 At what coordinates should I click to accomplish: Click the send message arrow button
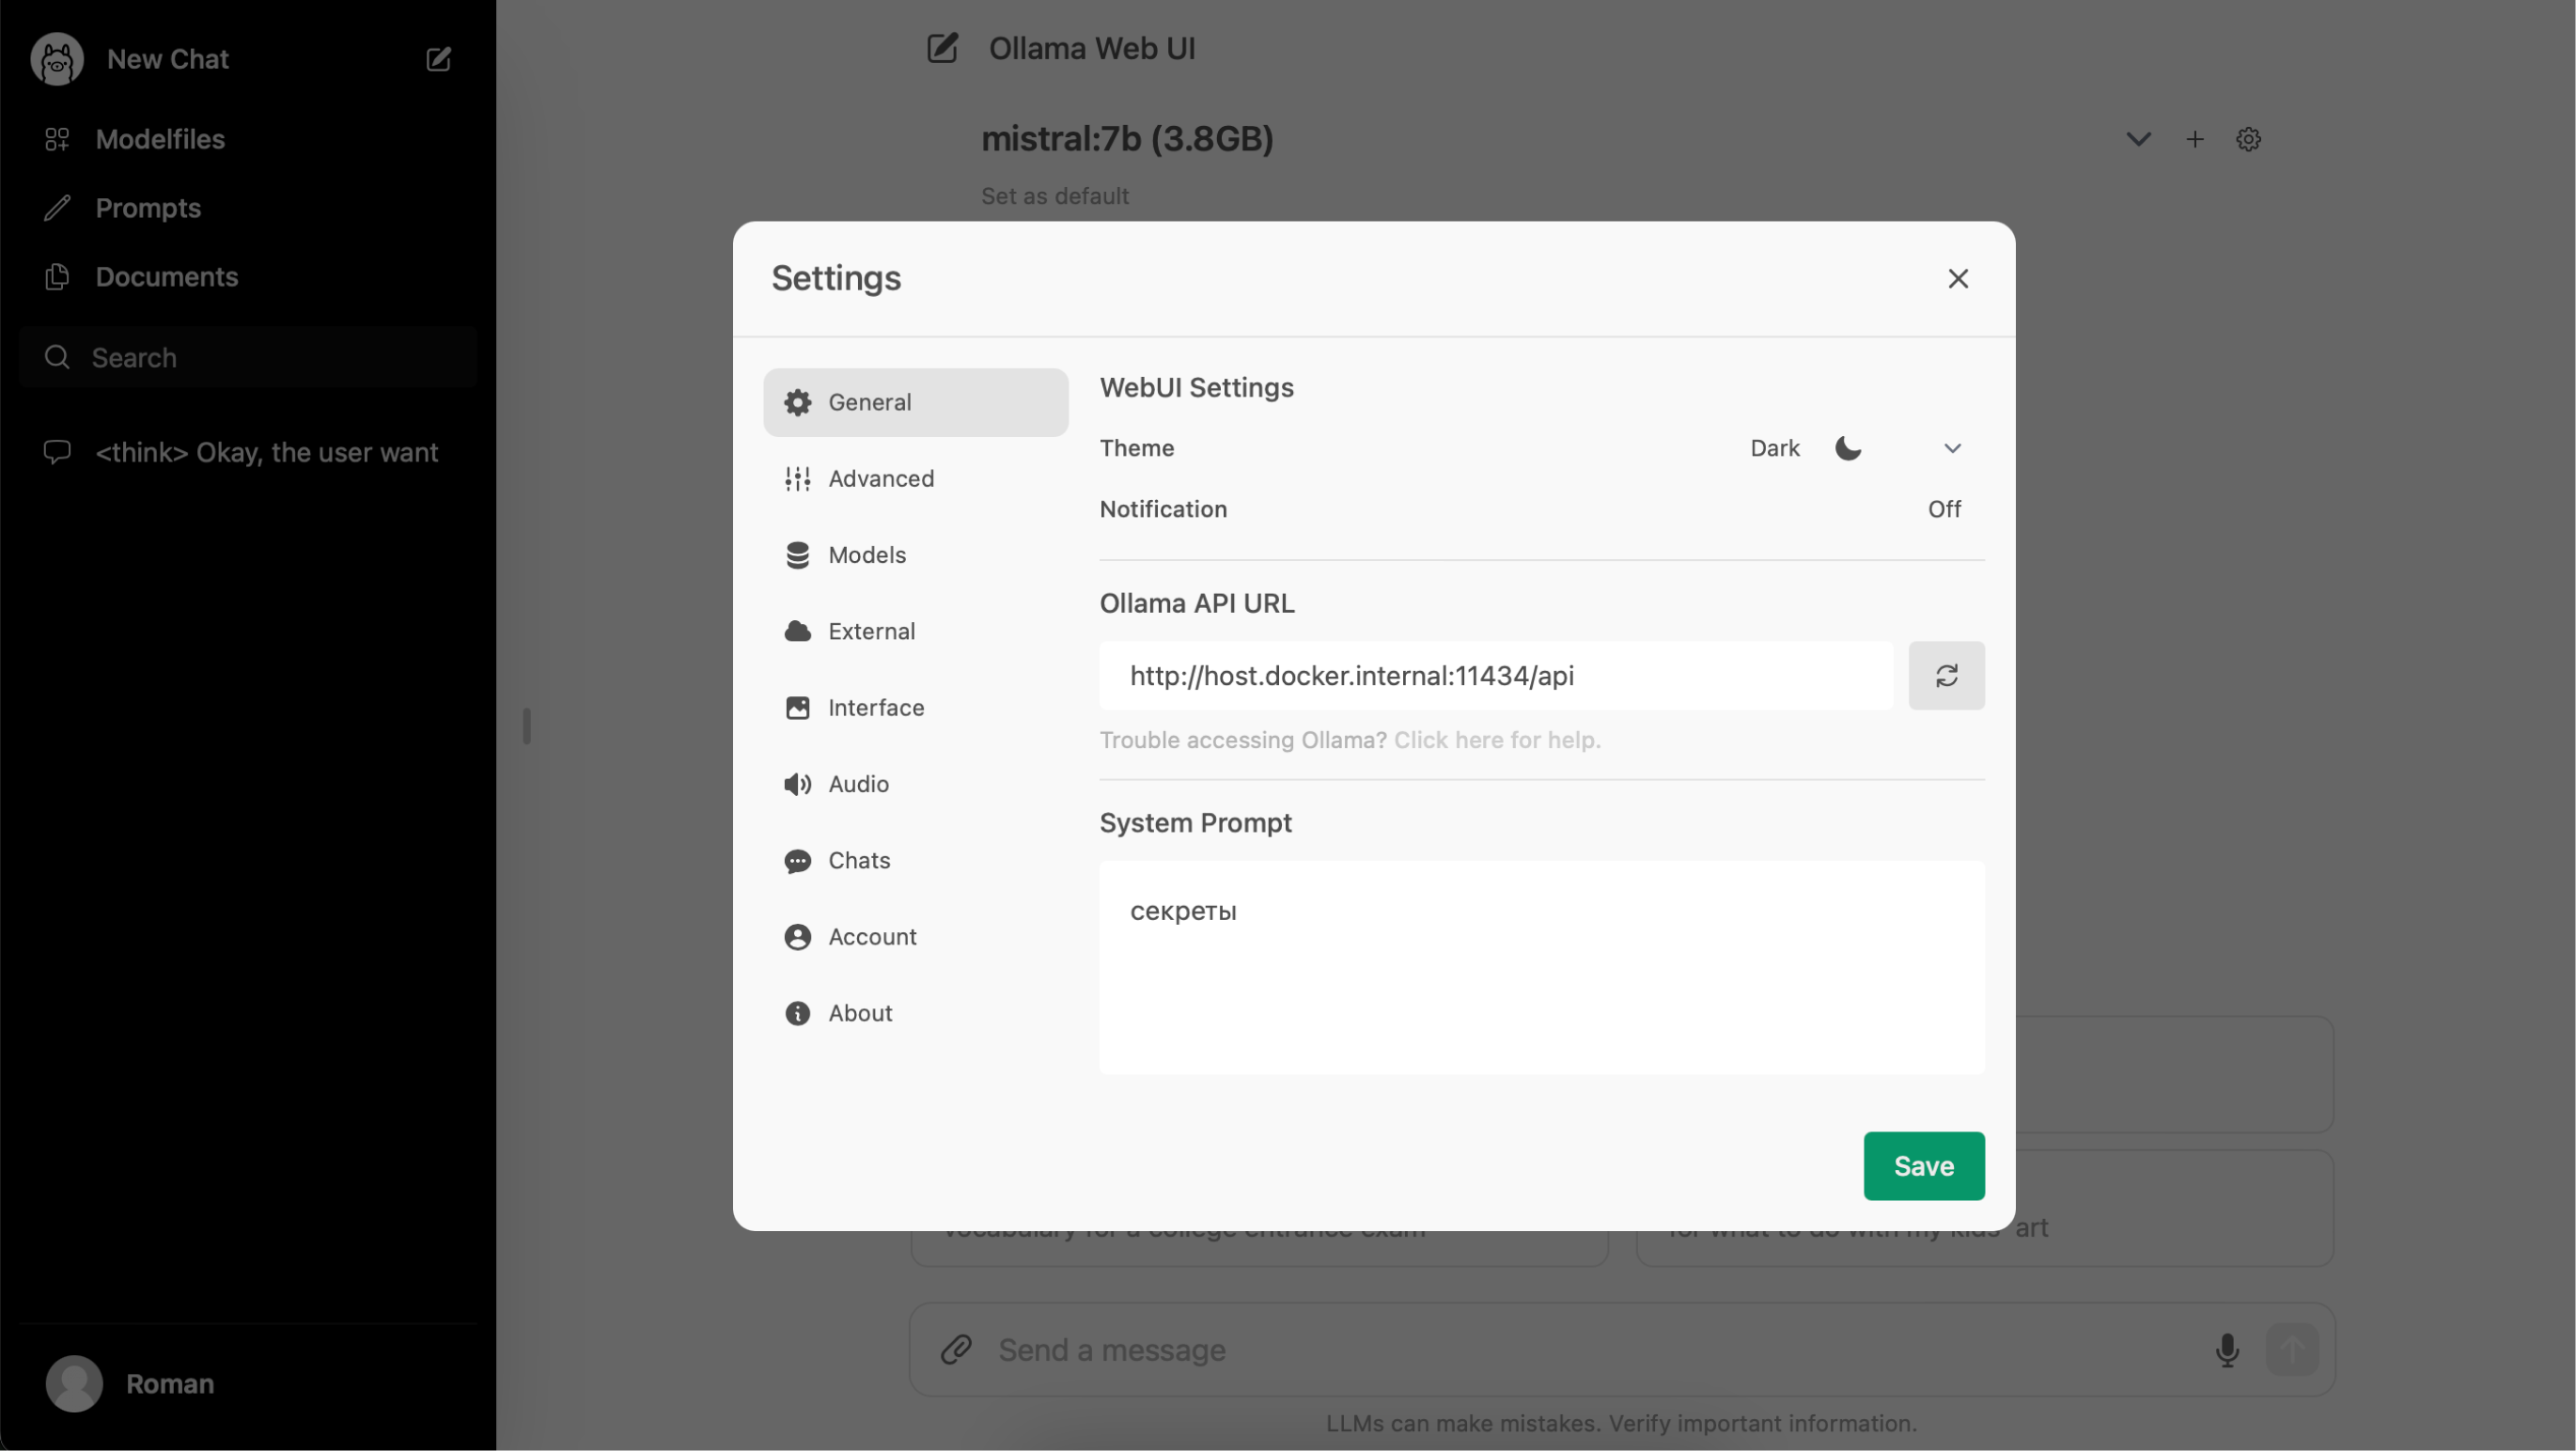point(2292,1350)
